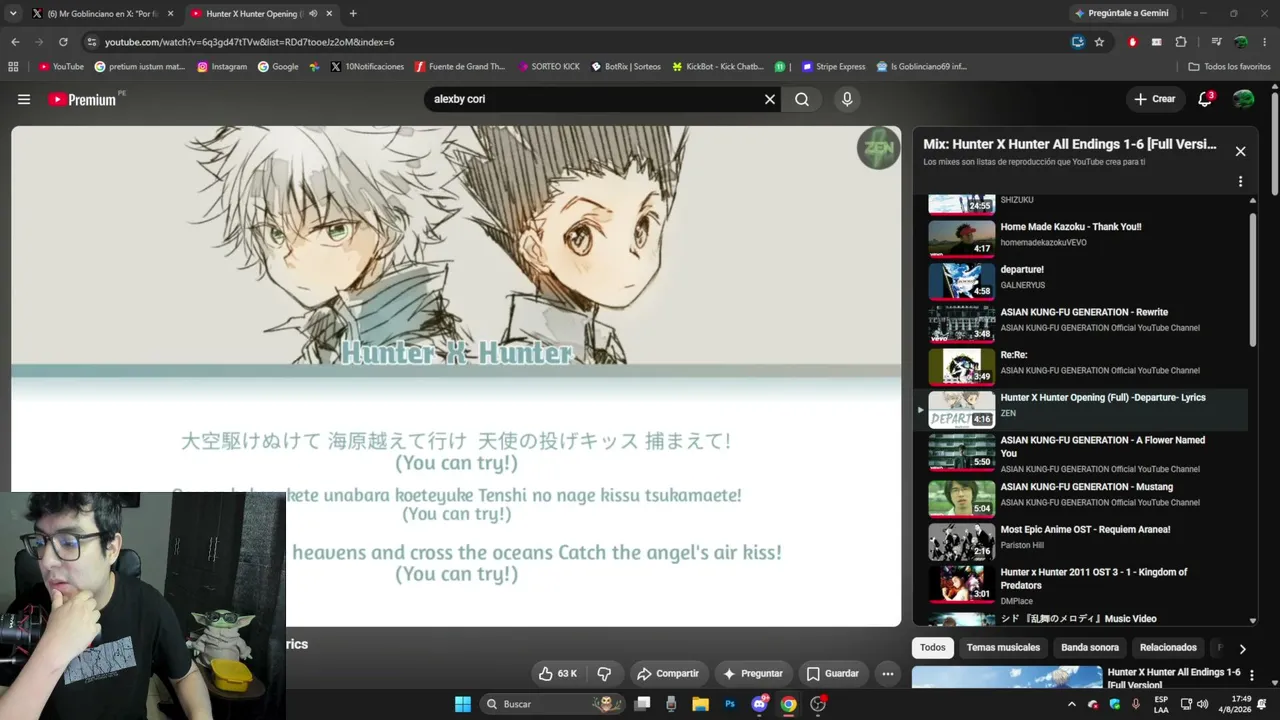Open the Chrome apps grid shortcut

click(x=13, y=67)
